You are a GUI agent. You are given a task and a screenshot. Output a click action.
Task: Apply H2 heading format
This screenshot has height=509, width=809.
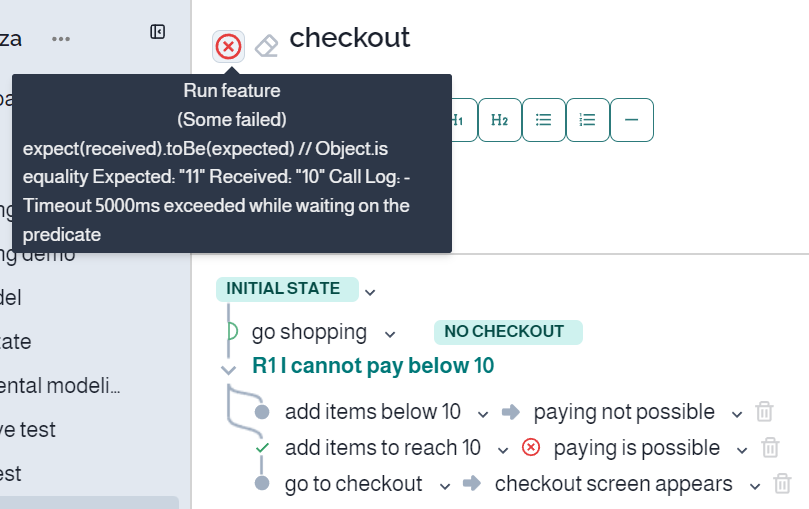coord(499,120)
